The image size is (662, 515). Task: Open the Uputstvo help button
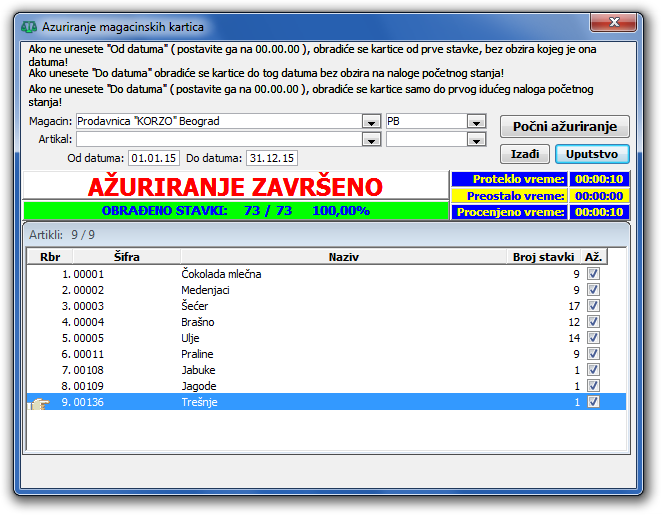tap(592, 154)
